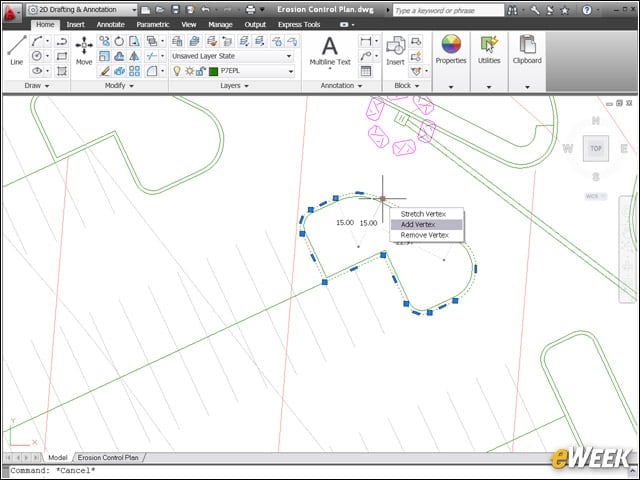Expand the Modify panel
The width and height of the screenshot is (640, 480).
(119, 86)
